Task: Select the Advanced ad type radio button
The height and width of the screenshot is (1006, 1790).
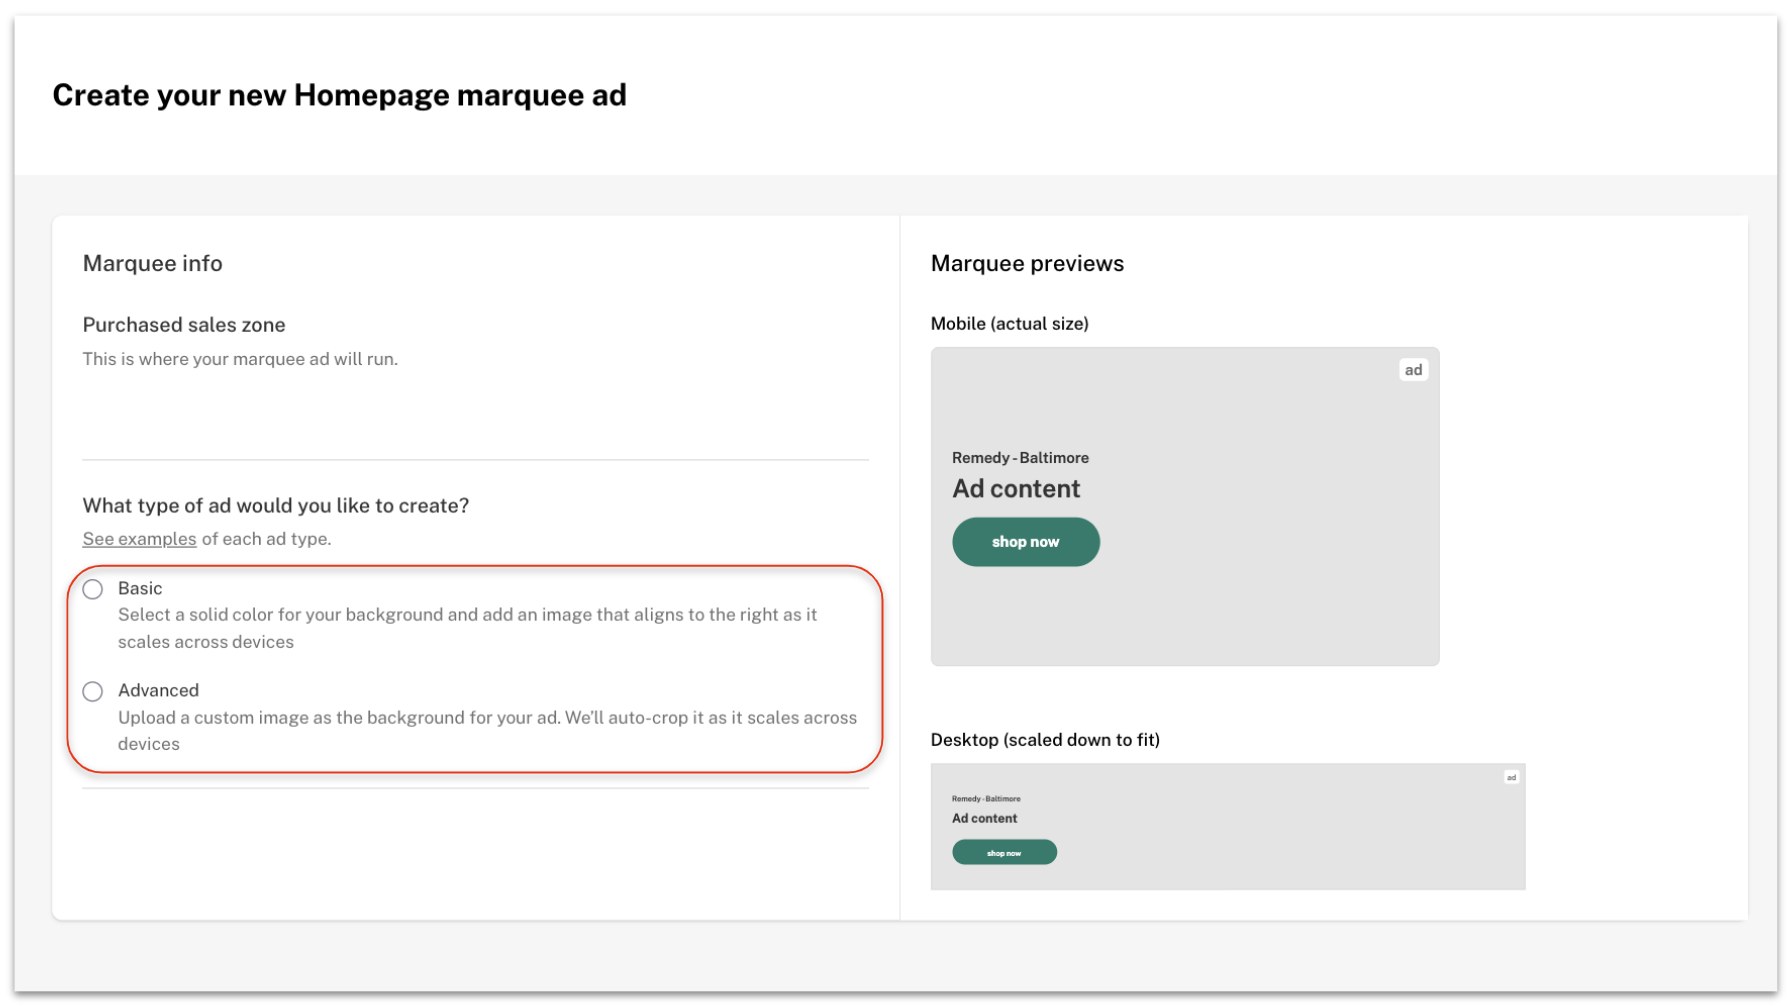Action: click(93, 692)
